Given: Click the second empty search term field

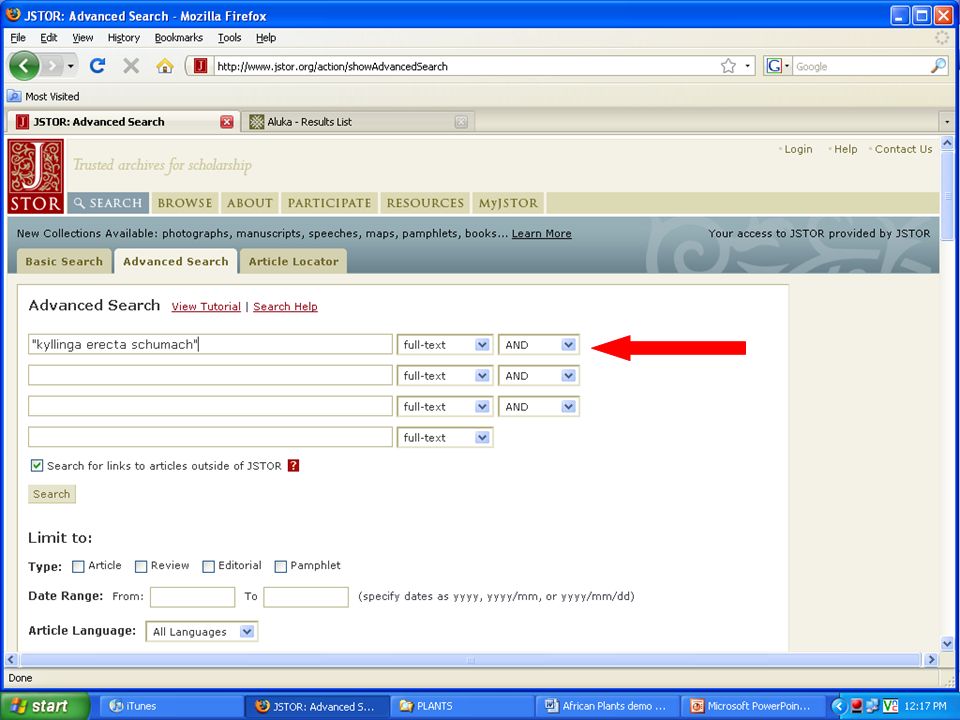Looking at the screenshot, I should (x=210, y=375).
